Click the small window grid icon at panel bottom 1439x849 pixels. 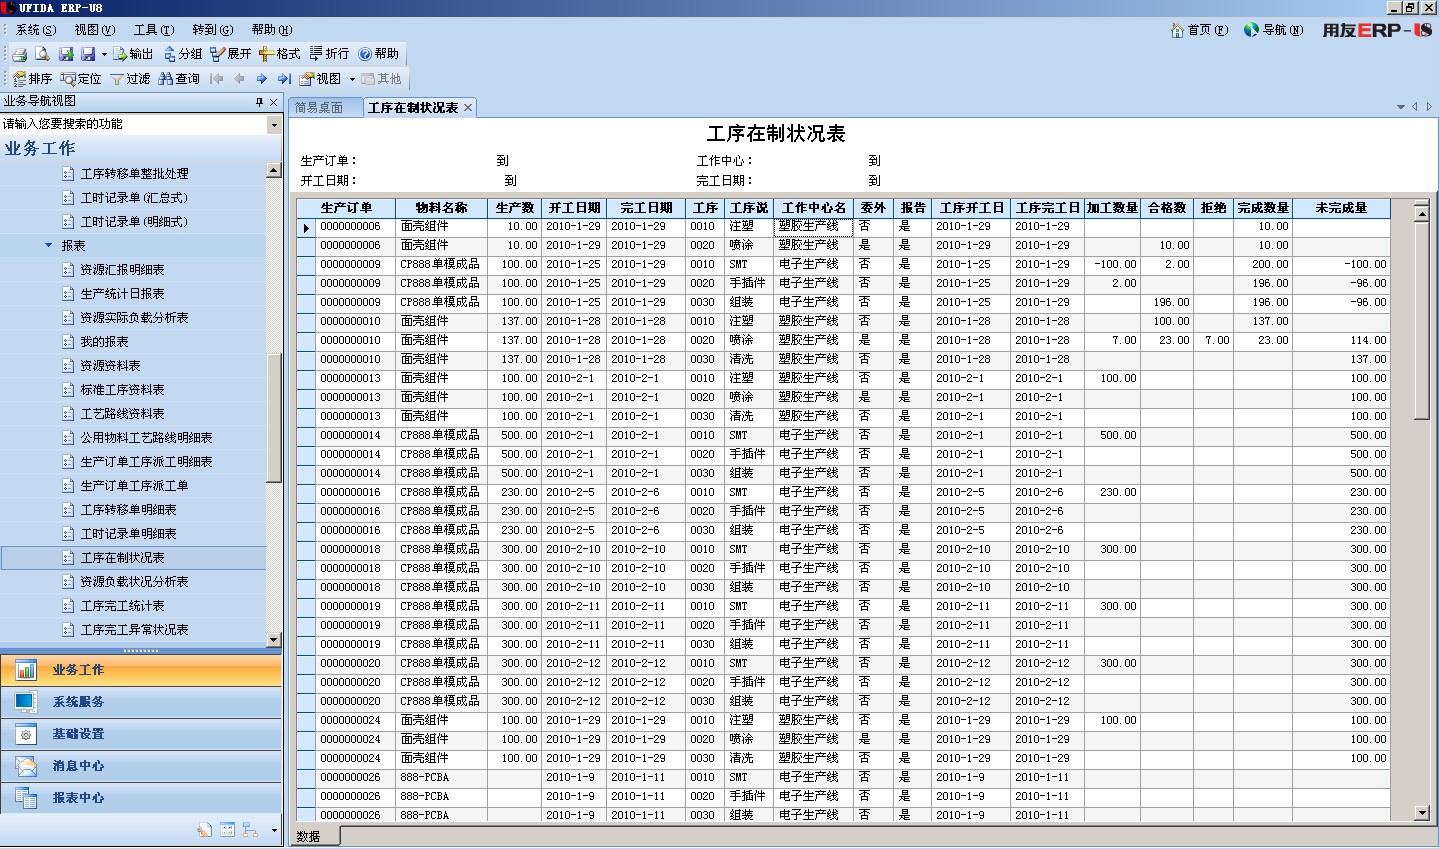point(227,829)
